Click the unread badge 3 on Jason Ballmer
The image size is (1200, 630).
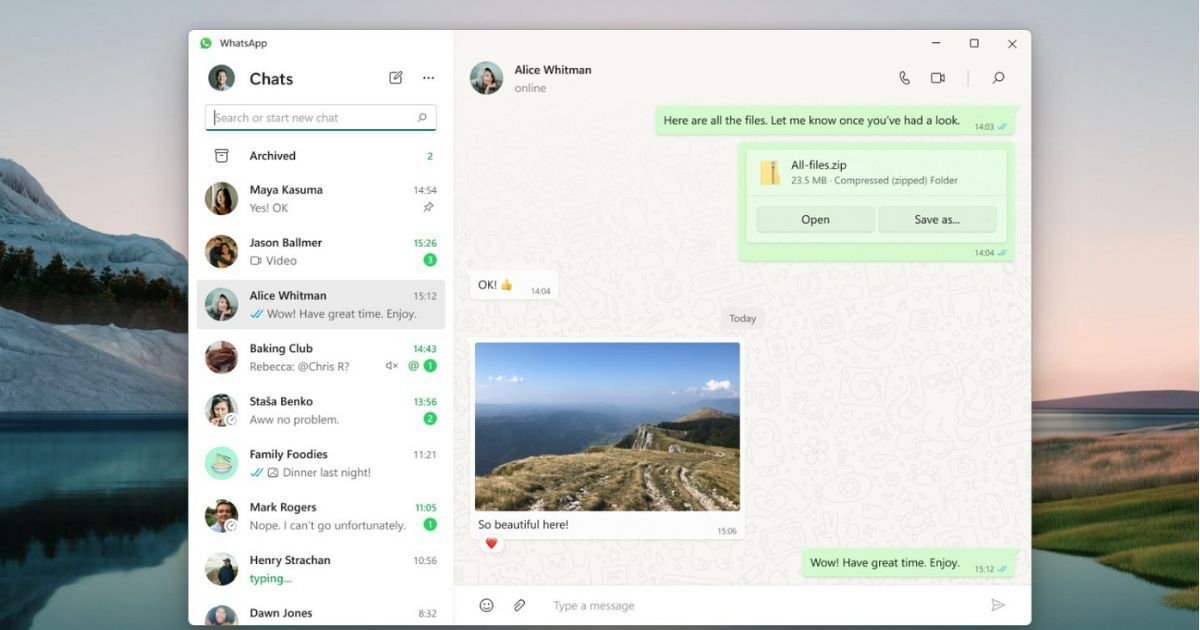click(x=430, y=260)
